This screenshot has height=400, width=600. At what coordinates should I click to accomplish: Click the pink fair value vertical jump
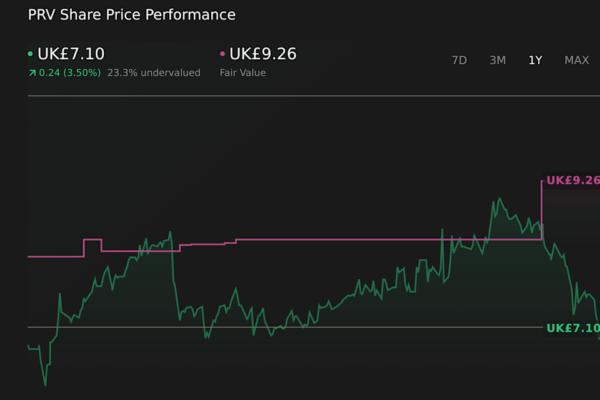(542, 210)
